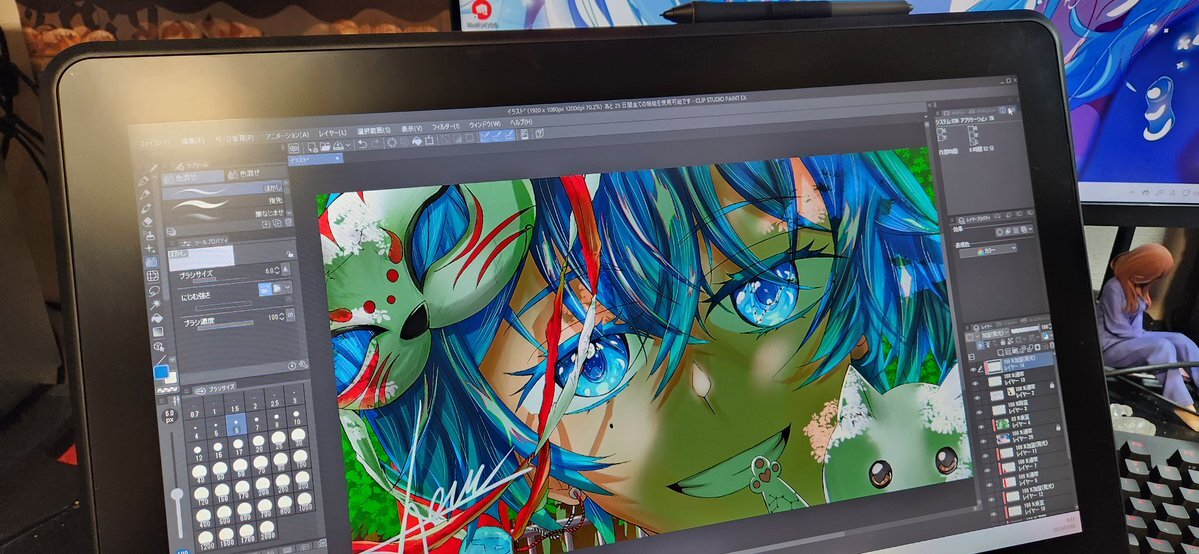Click the Clear (dotted circle) icon
This screenshot has height=554, width=1199.
pyautogui.click(x=392, y=142)
